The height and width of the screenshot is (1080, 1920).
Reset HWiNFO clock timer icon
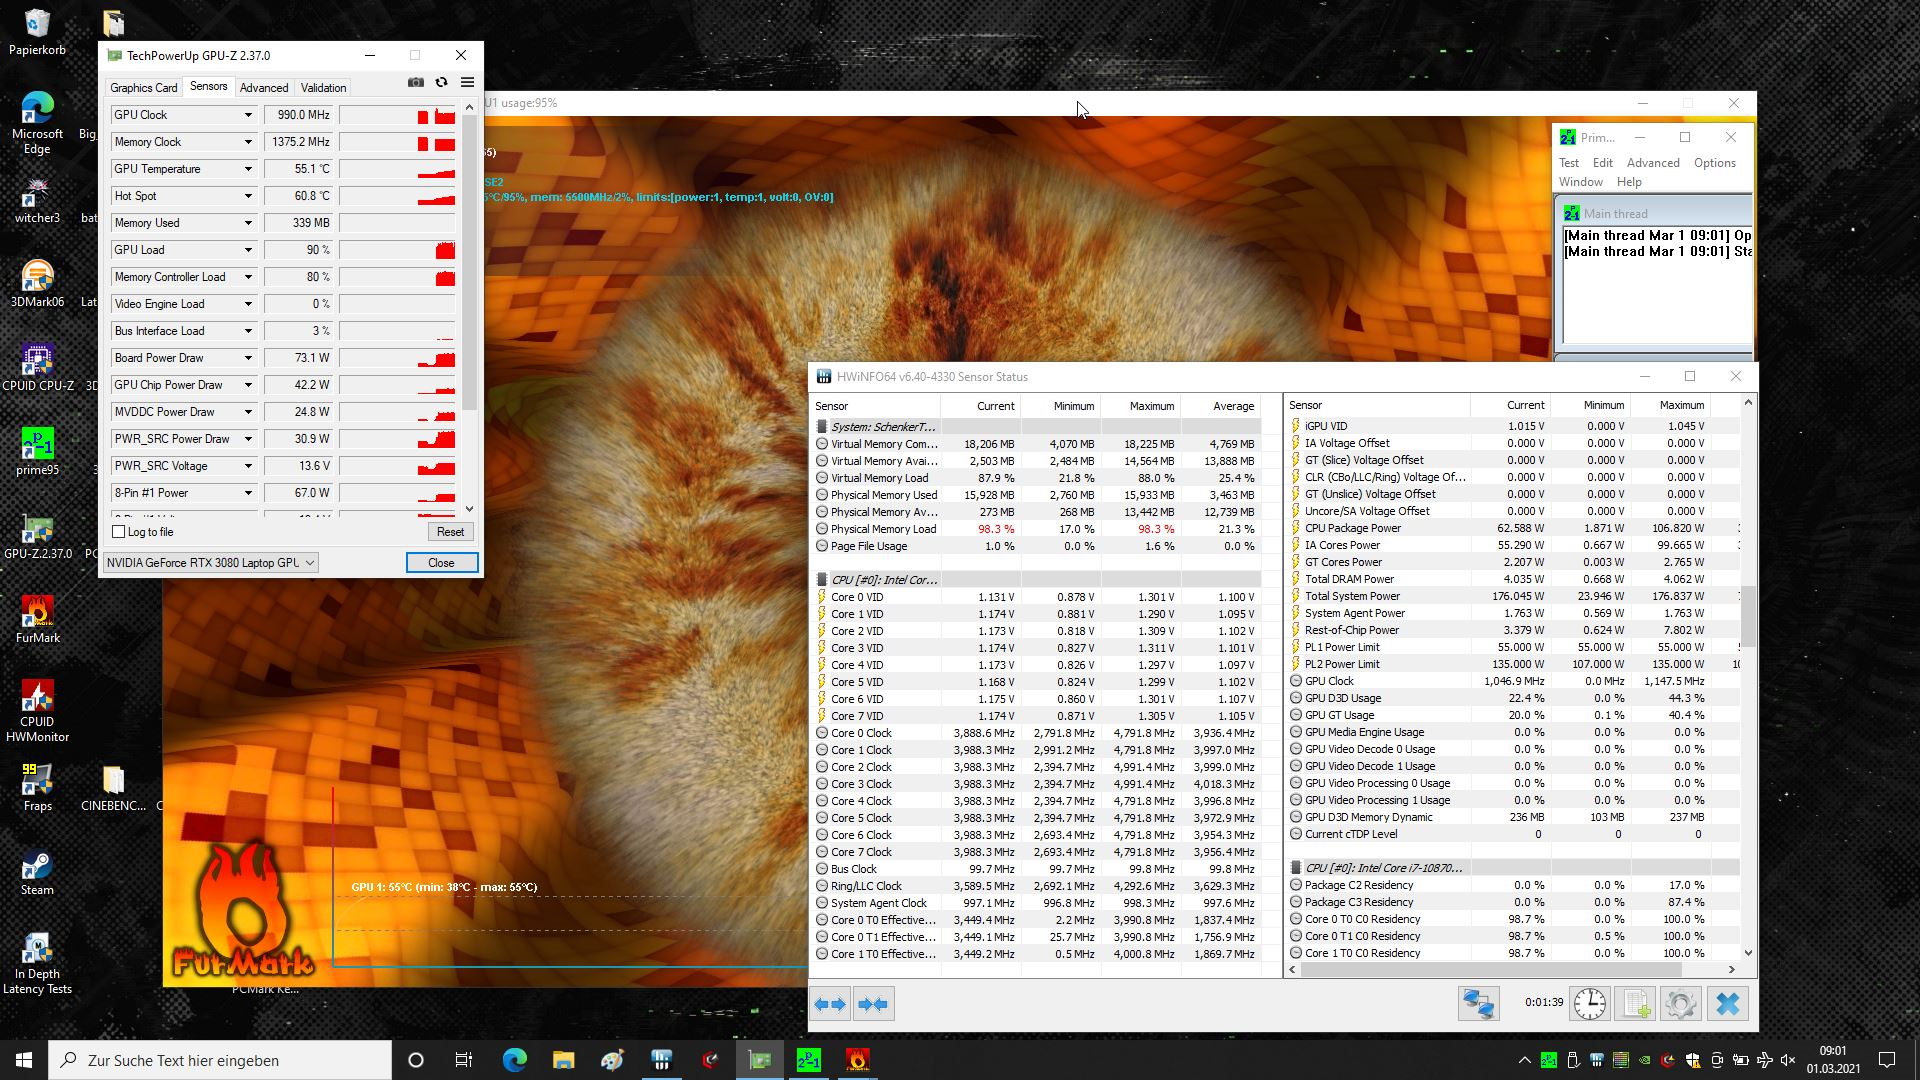(x=1589, y=1003)
